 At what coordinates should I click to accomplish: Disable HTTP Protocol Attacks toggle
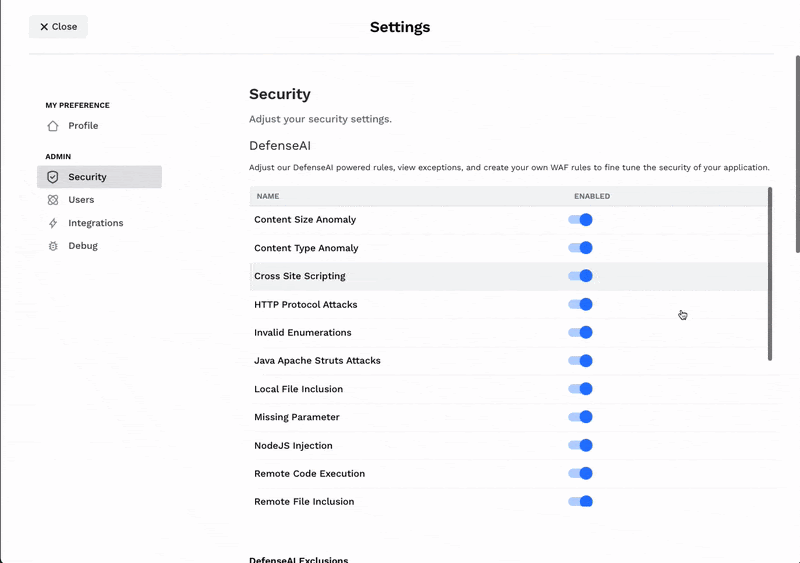click(x=580, y=304)
